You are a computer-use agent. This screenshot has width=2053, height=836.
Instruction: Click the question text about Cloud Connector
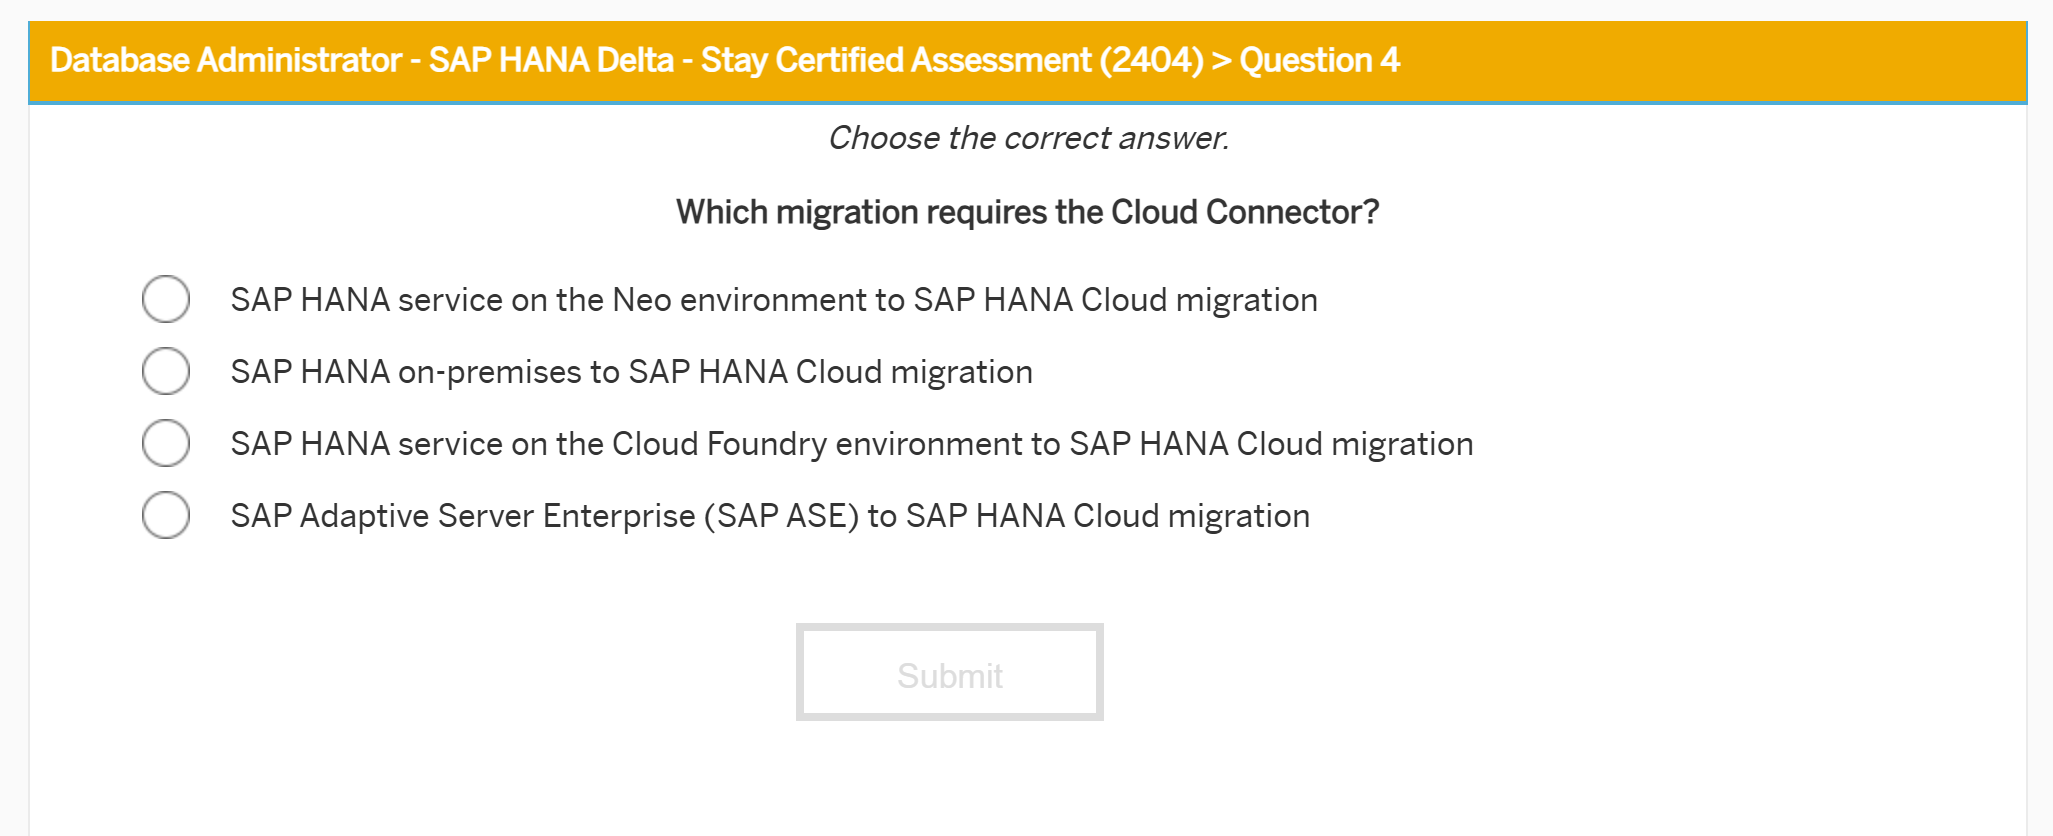[1026, 212]
